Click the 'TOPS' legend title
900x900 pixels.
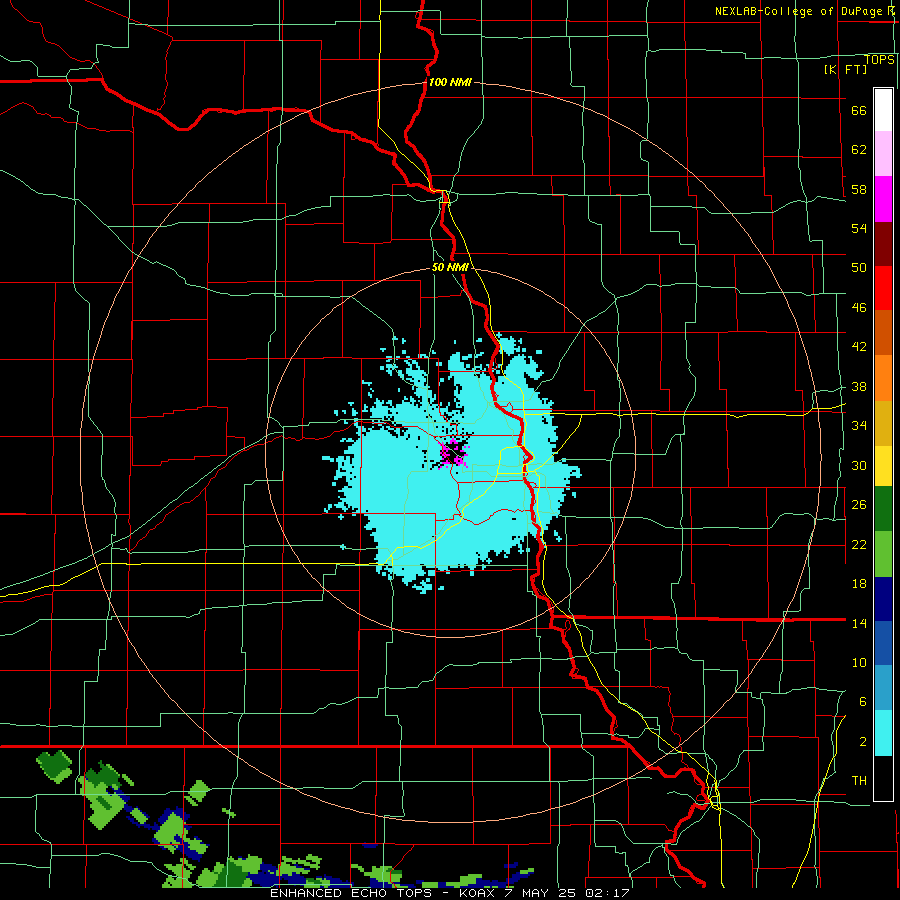(x=879, y=59)
